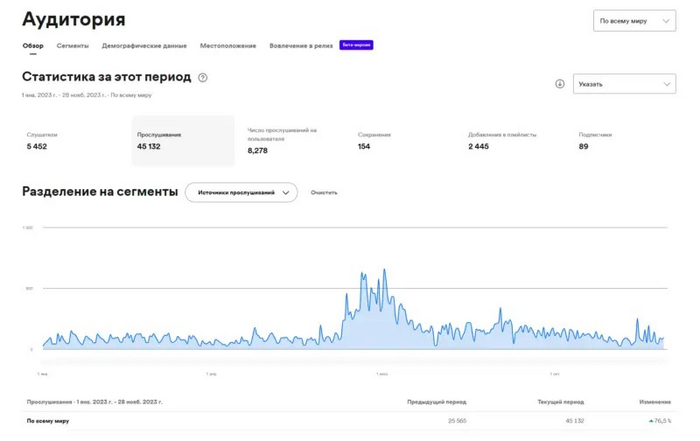Viewport: 700px width, 441px height.
Task: Pick the Добавления в плейлисты card
Action: (x=514, y=141)
